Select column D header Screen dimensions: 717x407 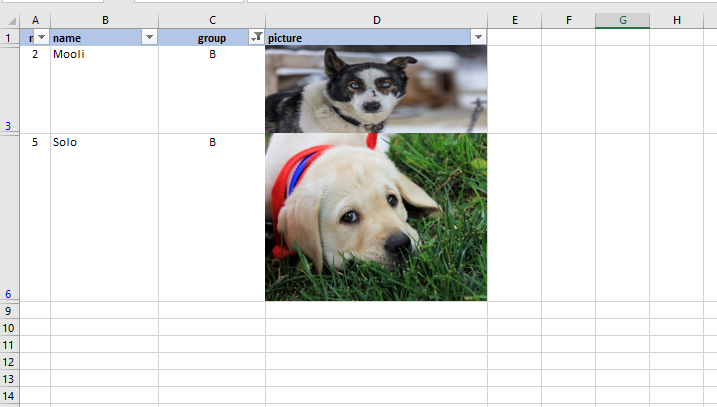376,20
